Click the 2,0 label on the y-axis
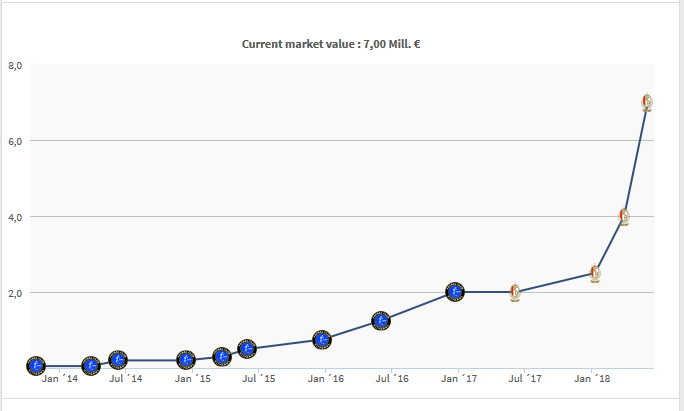Viewport: 684px width, 411px height. point(15,293)
